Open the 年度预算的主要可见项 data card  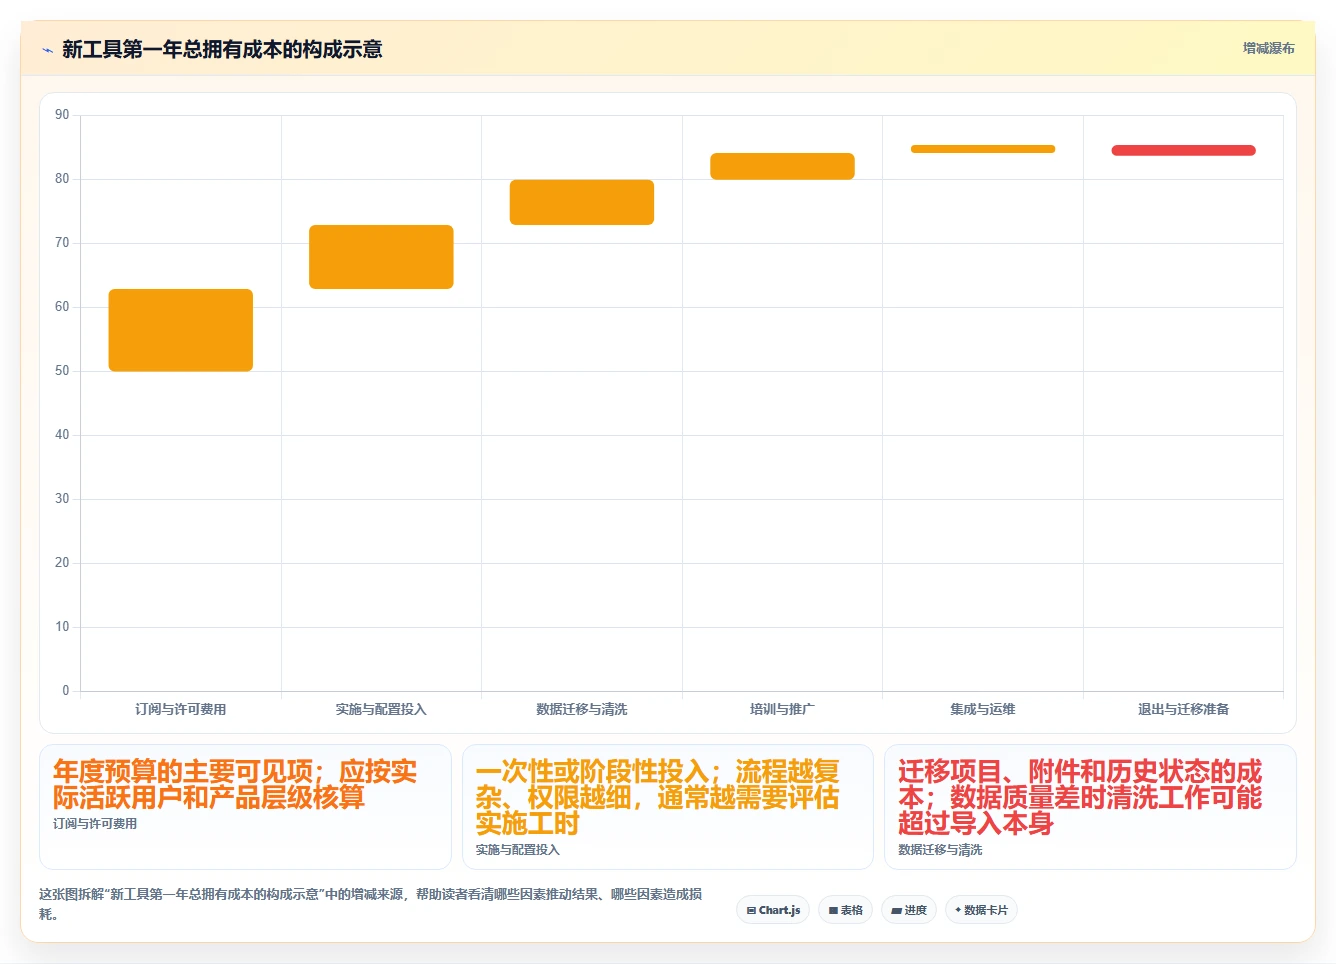(245, 807)
